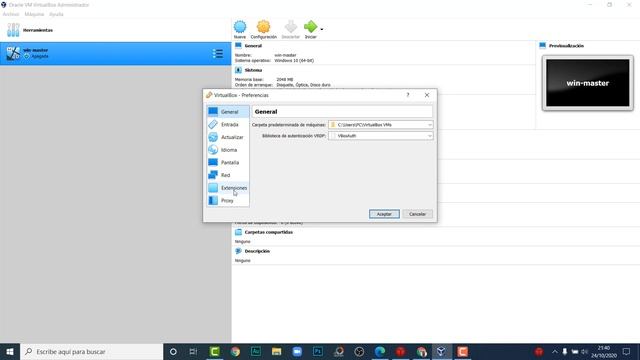Viewport: 640px width, 360px height.
Task: Open default machine folder dropdown
Action: [380, 124]
